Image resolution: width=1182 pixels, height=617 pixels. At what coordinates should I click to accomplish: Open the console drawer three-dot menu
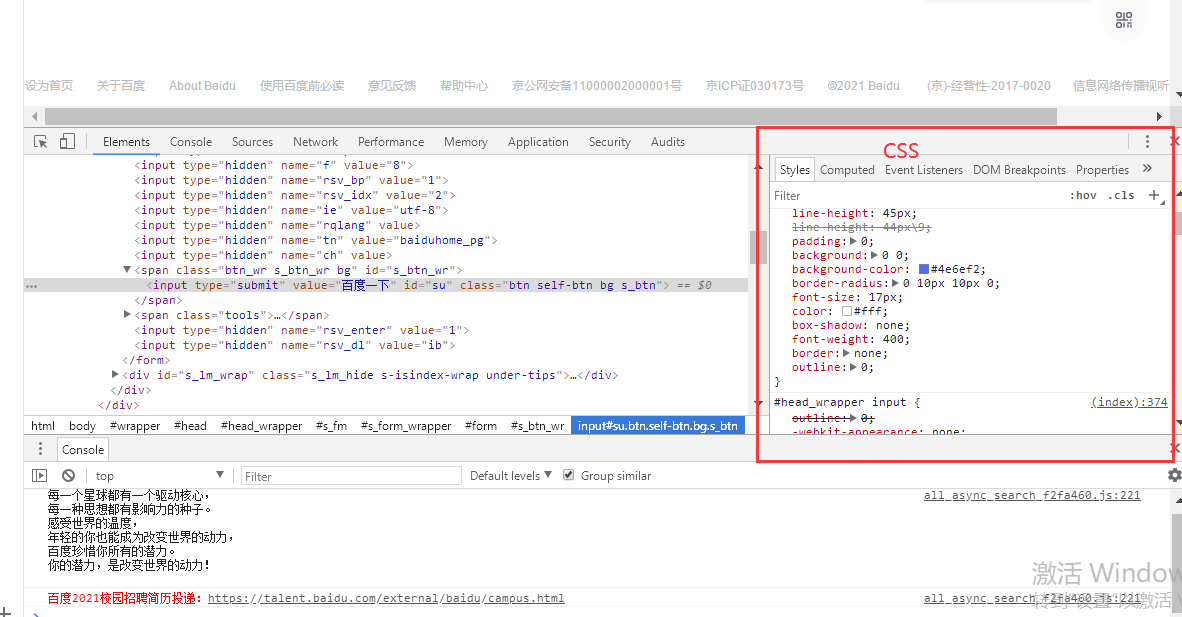[x=40, y=449]
